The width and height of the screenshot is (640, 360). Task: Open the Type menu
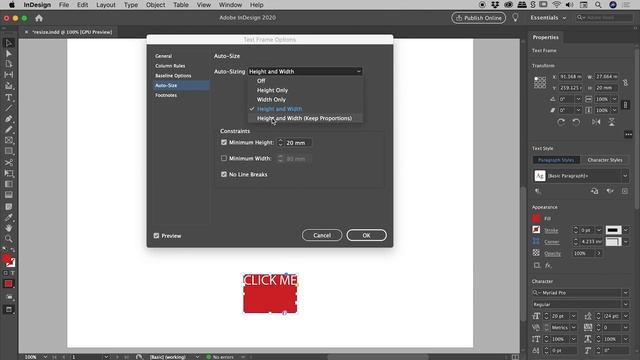(x=131, y=5)
